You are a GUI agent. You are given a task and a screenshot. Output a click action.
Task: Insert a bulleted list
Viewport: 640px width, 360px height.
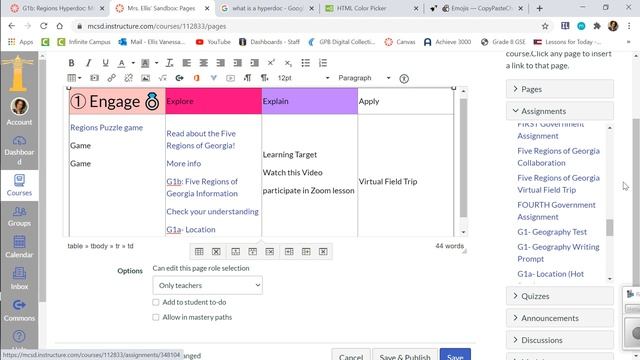[x=305, y=63]
